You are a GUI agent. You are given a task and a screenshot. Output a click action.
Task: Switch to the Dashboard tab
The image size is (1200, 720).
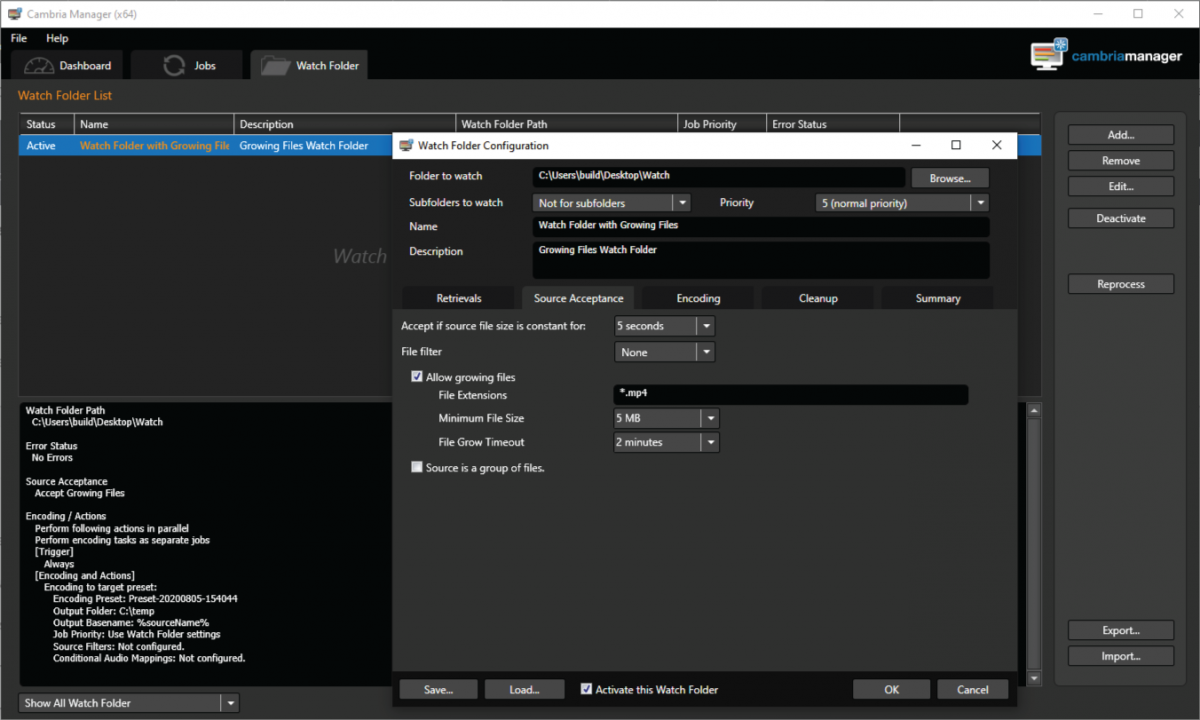67,66
